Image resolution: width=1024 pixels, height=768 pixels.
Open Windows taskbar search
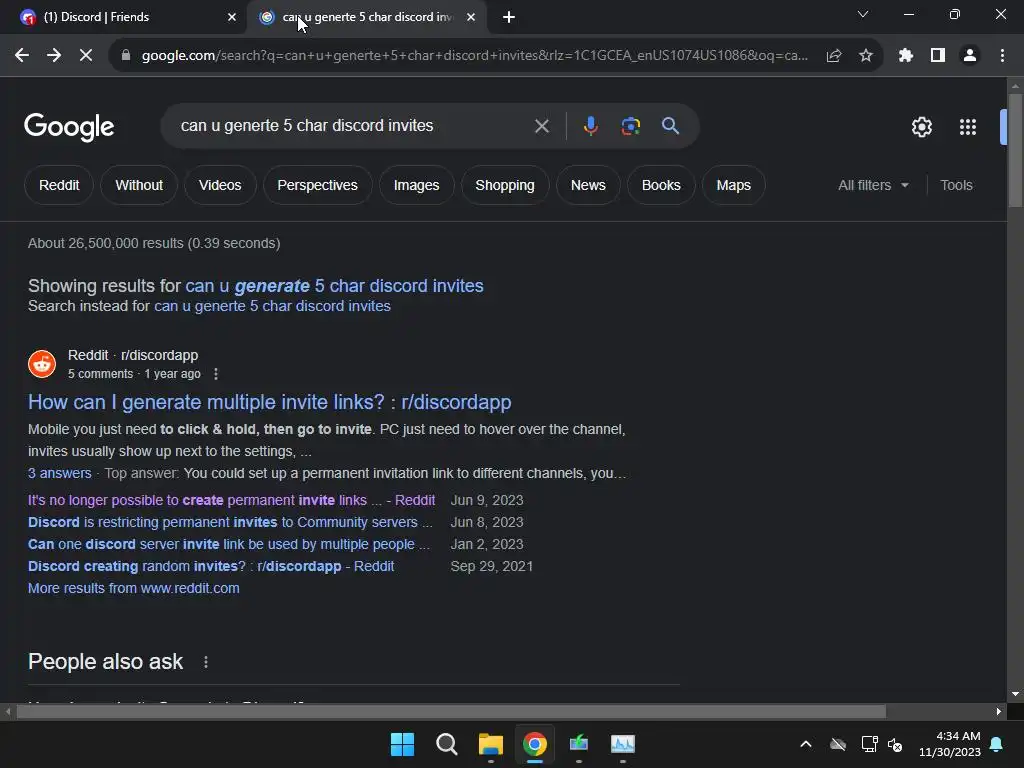[447, 744]
